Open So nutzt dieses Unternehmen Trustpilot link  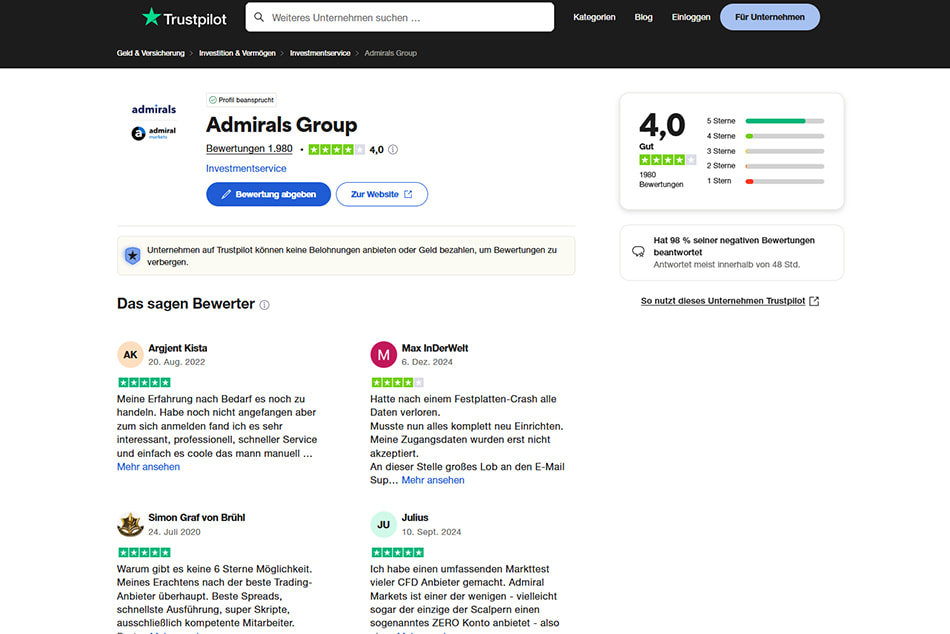click(729, 301)
